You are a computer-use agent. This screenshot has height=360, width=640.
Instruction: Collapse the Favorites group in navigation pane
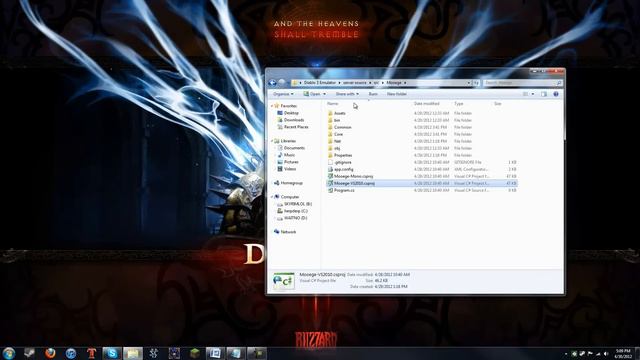[x=272, y=106]
